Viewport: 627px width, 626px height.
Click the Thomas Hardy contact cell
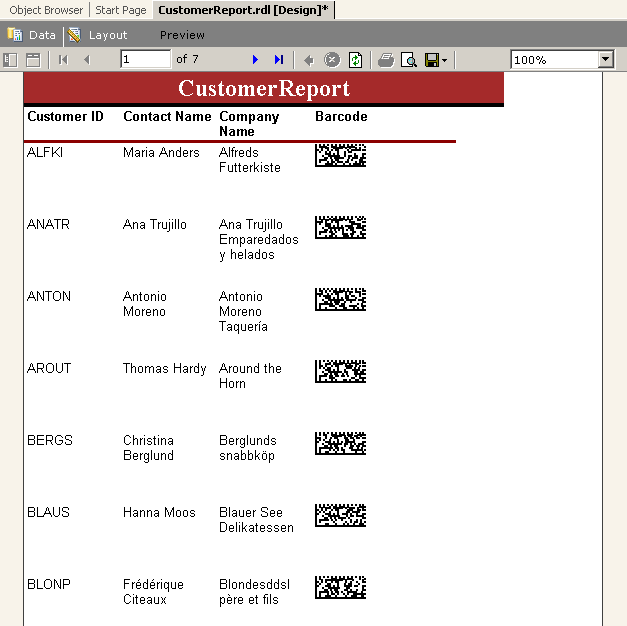(x=164, y=368)
